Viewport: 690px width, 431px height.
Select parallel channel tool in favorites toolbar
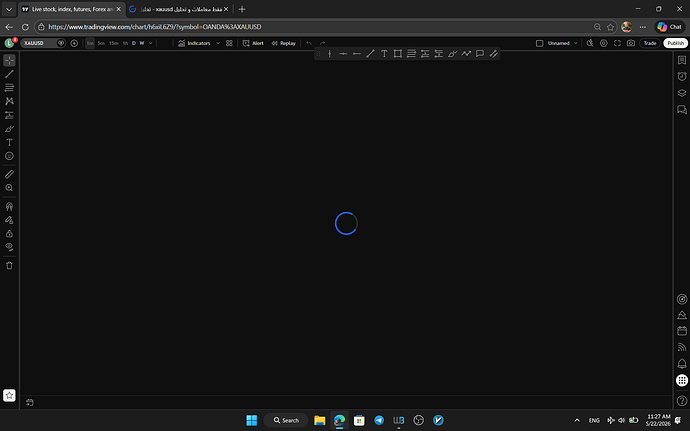pos(493,54)
